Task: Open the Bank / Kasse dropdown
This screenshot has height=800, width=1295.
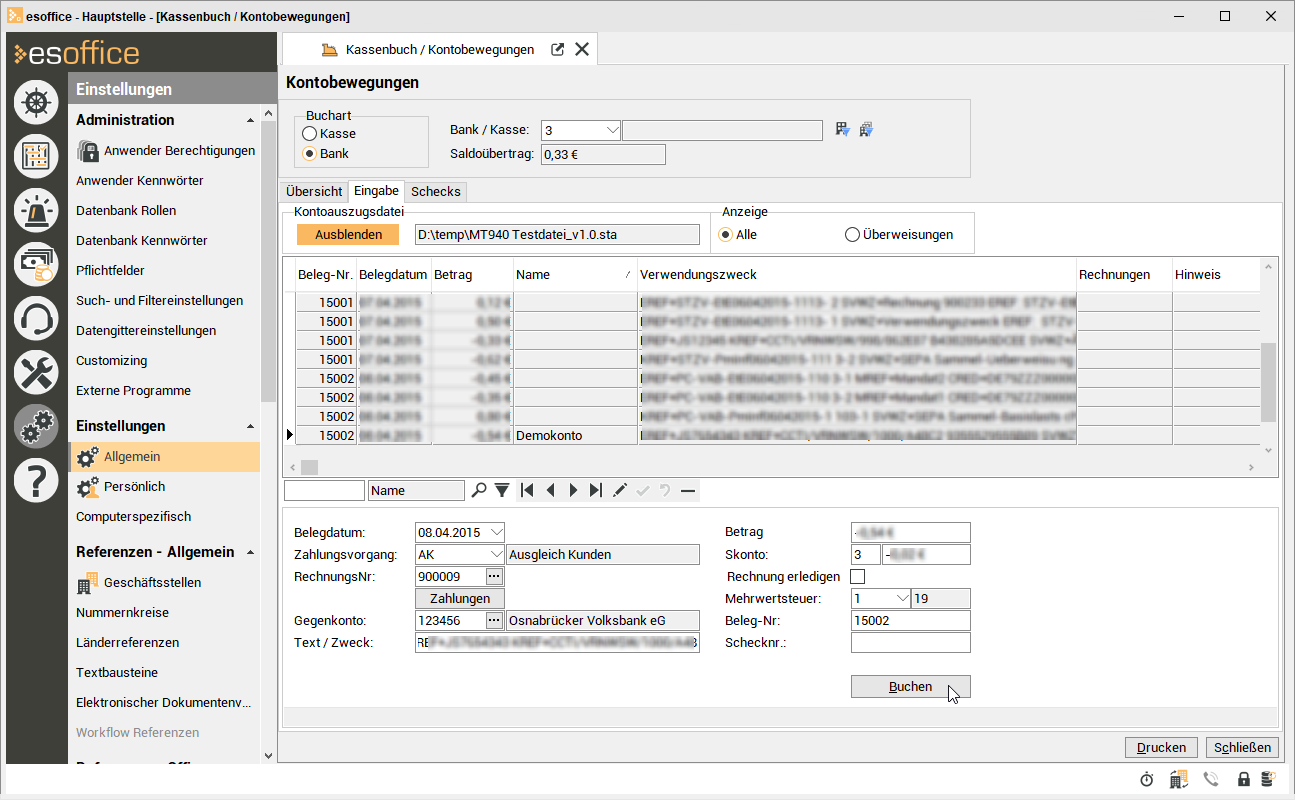Action: (x=611, y=130)
